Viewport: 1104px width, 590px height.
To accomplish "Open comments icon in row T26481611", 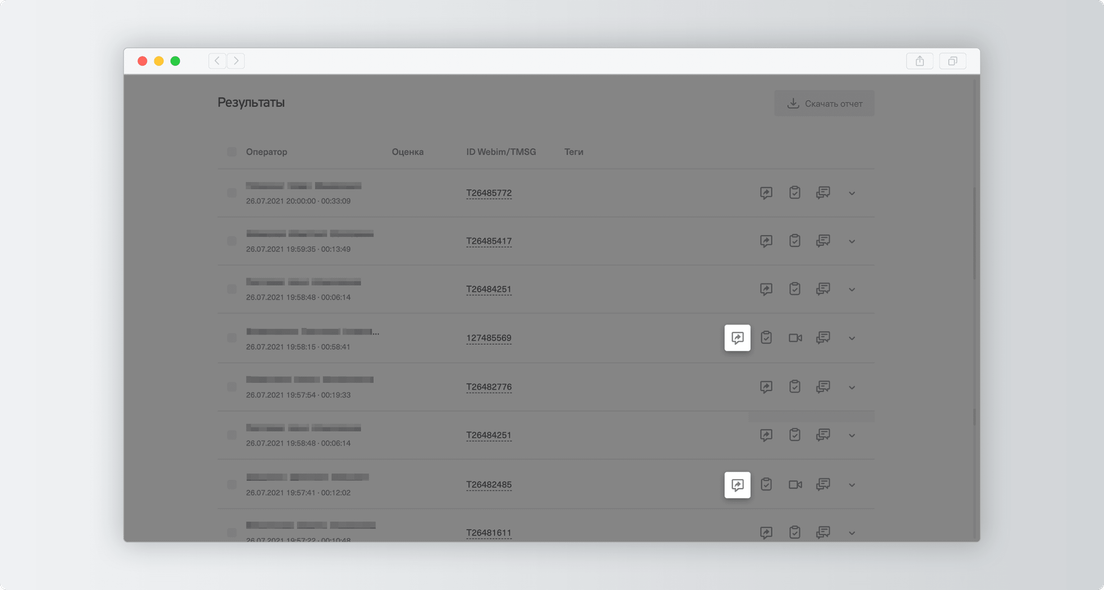I will point(823,533).
